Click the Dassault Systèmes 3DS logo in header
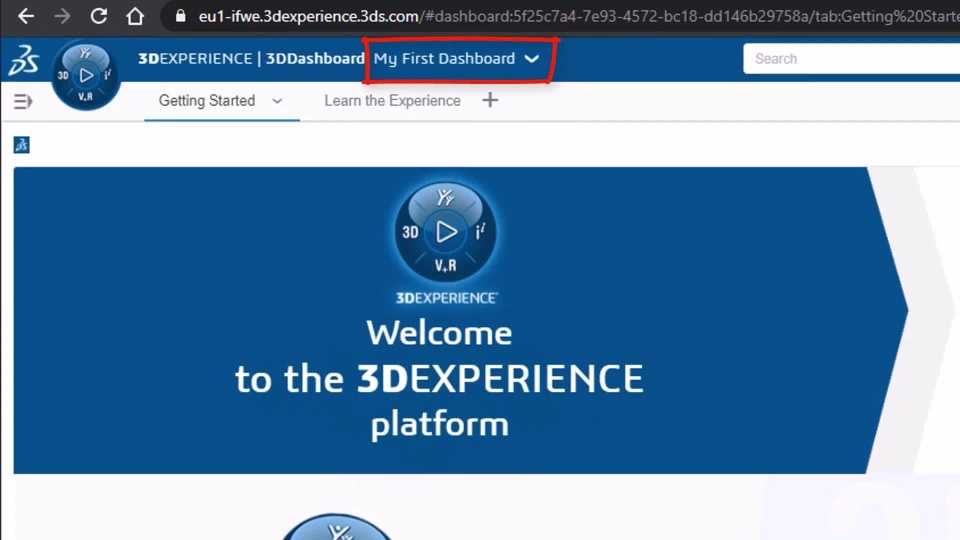The image size is (960, 540). coord(23,59)
